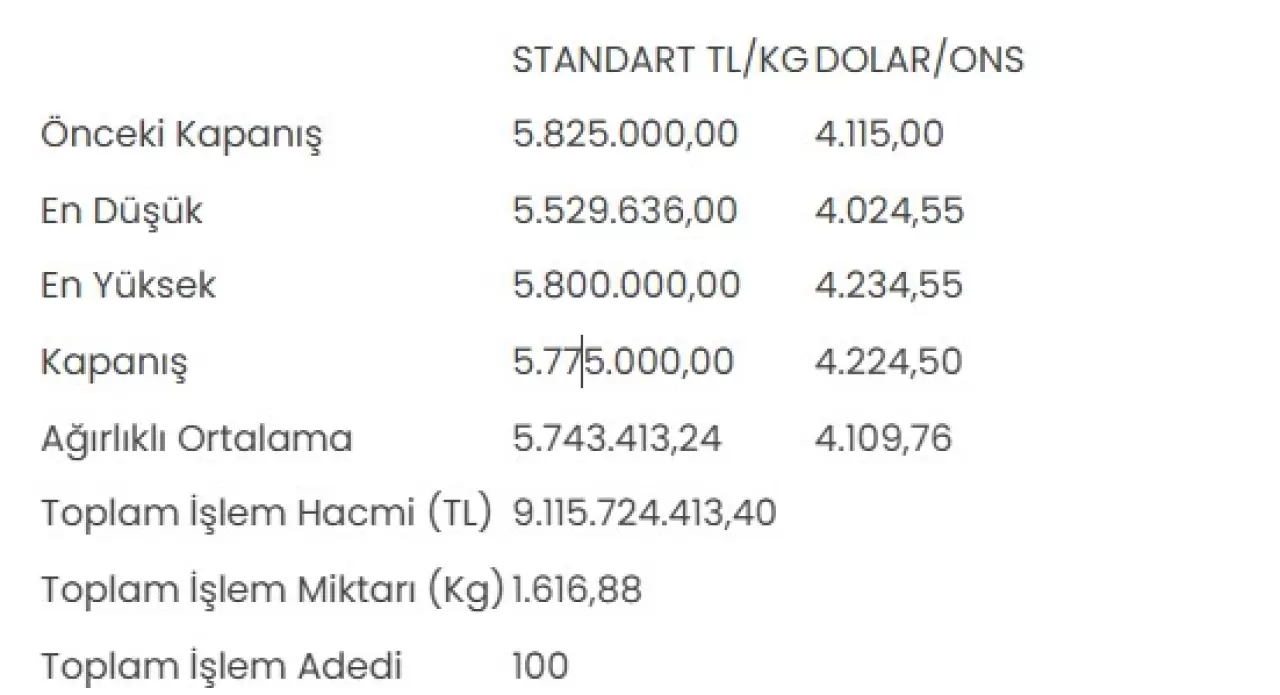Click the weighted average 5.743.413,24

point(617,438)
